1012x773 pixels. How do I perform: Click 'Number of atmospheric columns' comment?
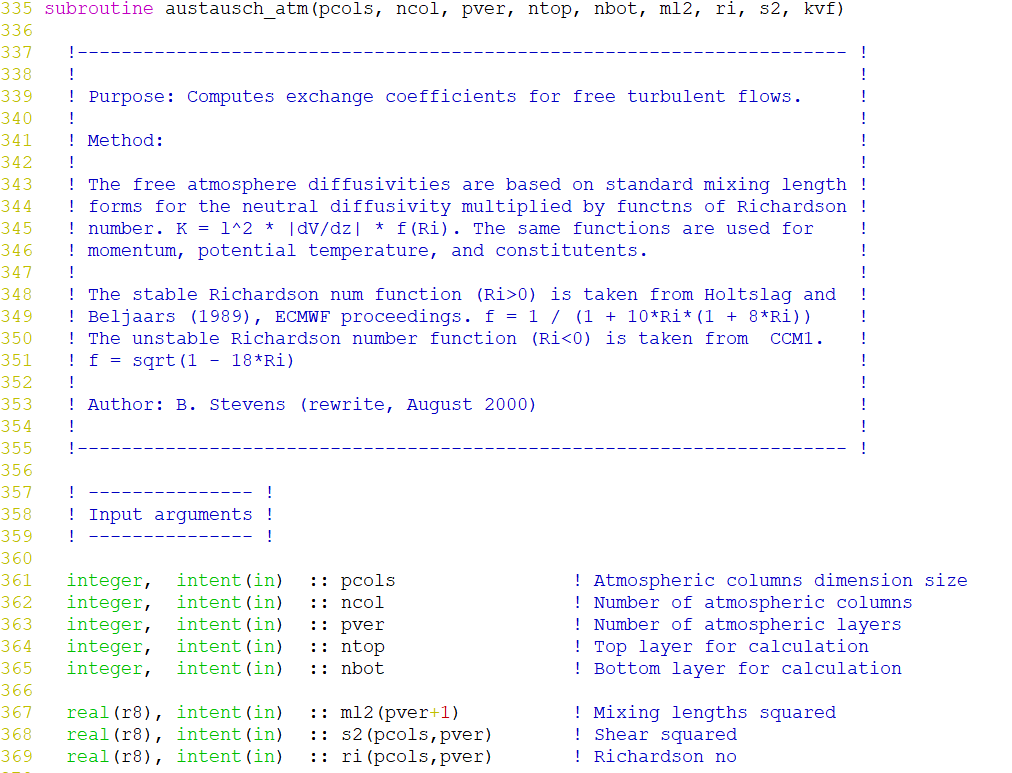tap(753, 603)
